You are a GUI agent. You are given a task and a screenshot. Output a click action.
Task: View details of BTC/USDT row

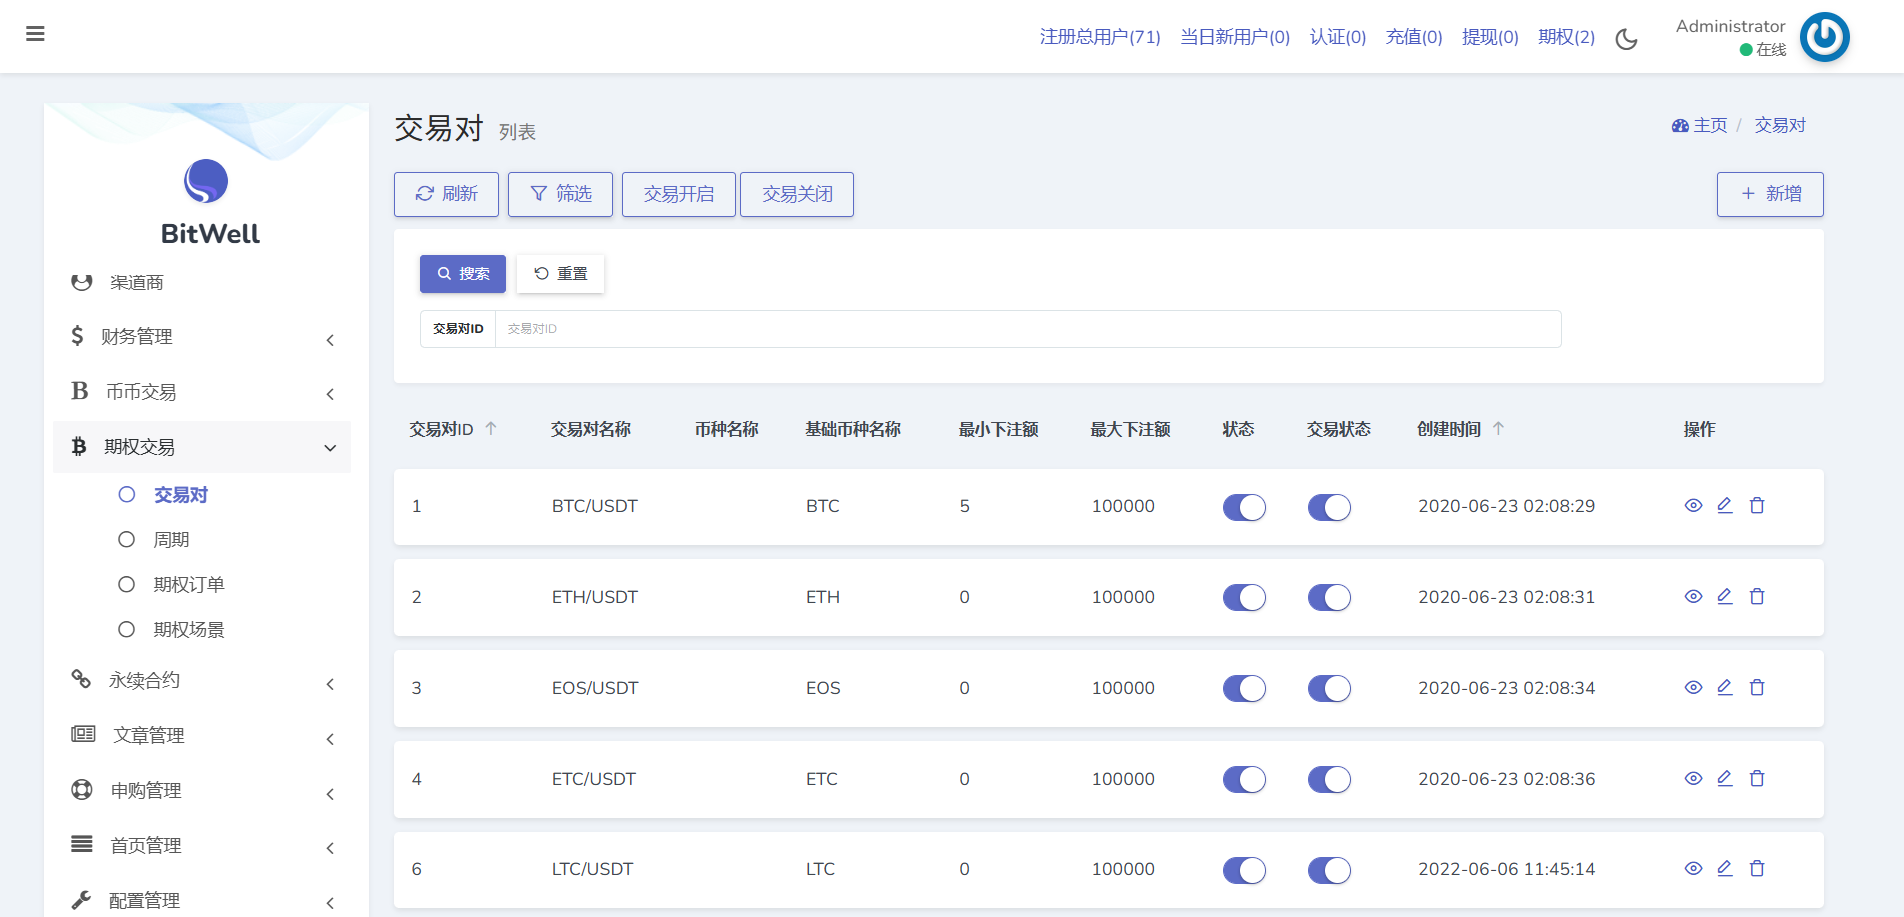1693,506
